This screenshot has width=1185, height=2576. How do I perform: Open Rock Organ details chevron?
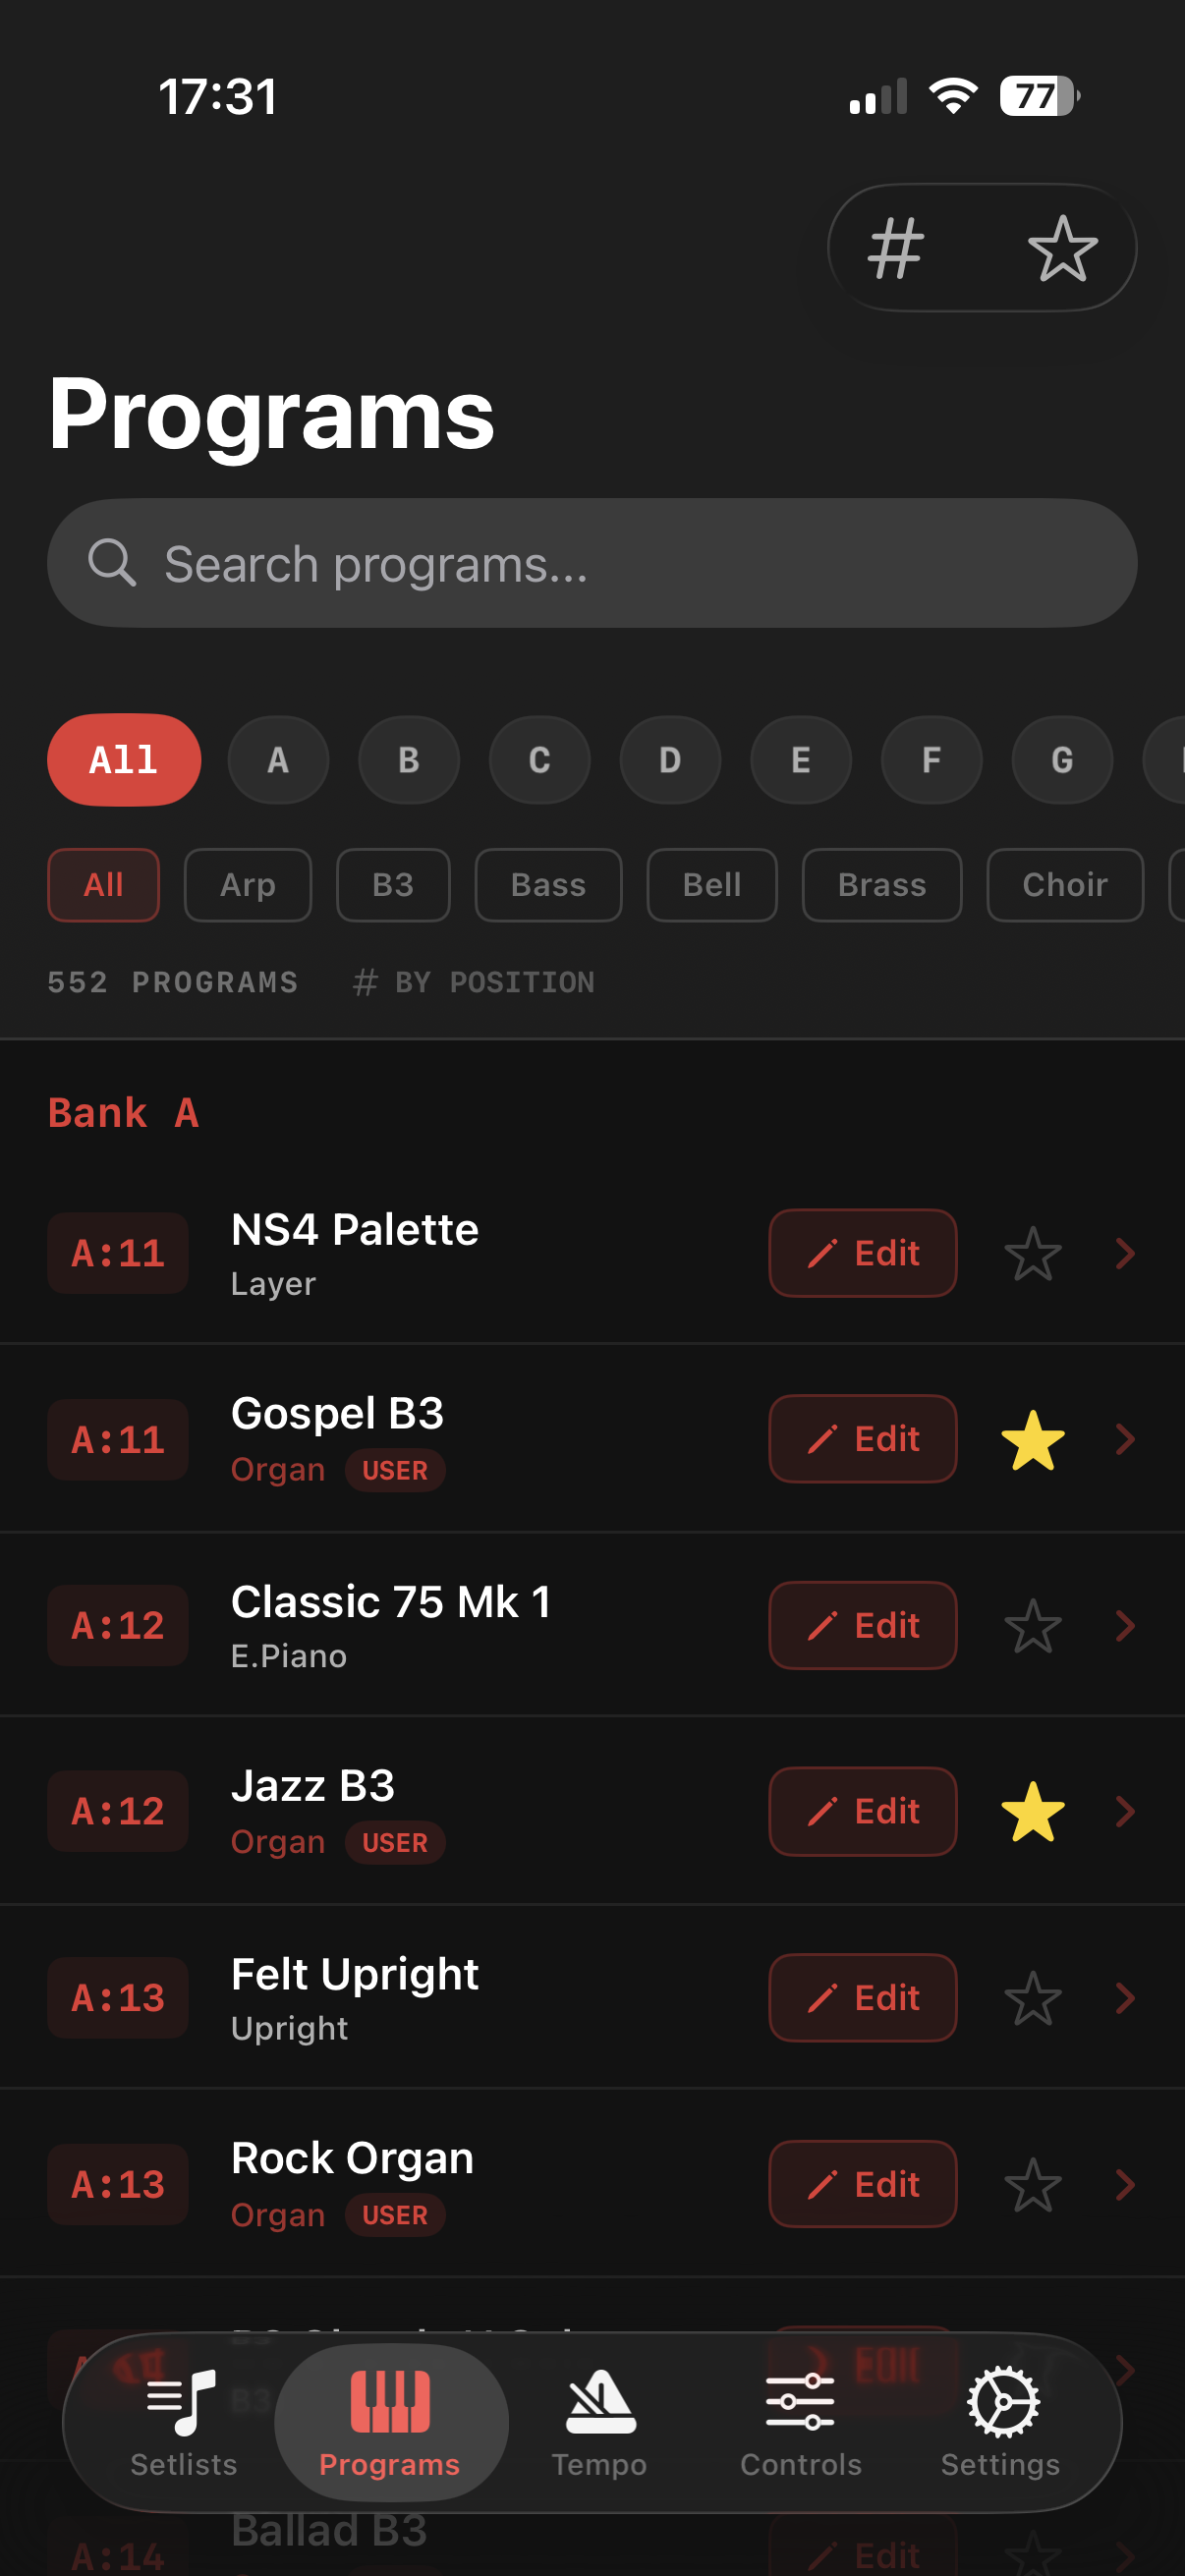tap(1125, 2185)
